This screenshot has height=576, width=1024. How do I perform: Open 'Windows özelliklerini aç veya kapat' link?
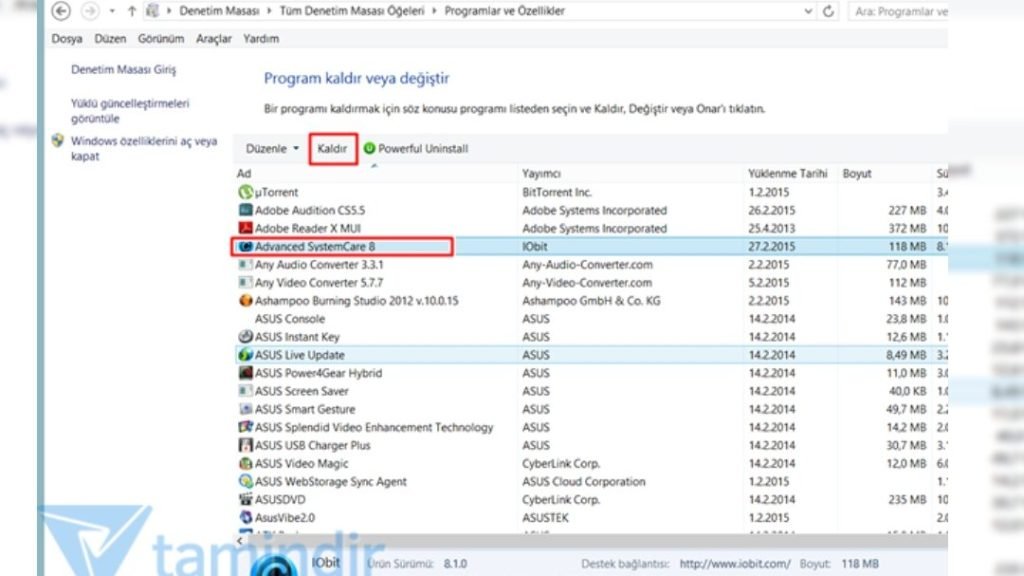click(144, 148)
